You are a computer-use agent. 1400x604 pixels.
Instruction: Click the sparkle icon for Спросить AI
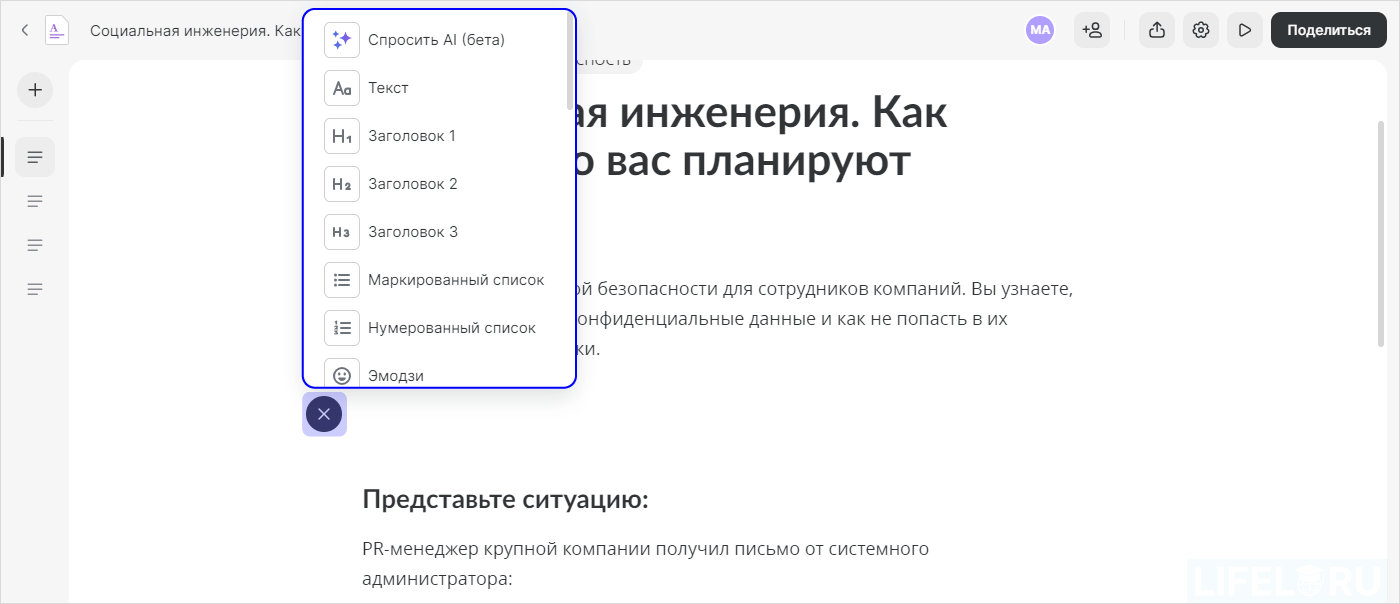[x=341, y=39]
